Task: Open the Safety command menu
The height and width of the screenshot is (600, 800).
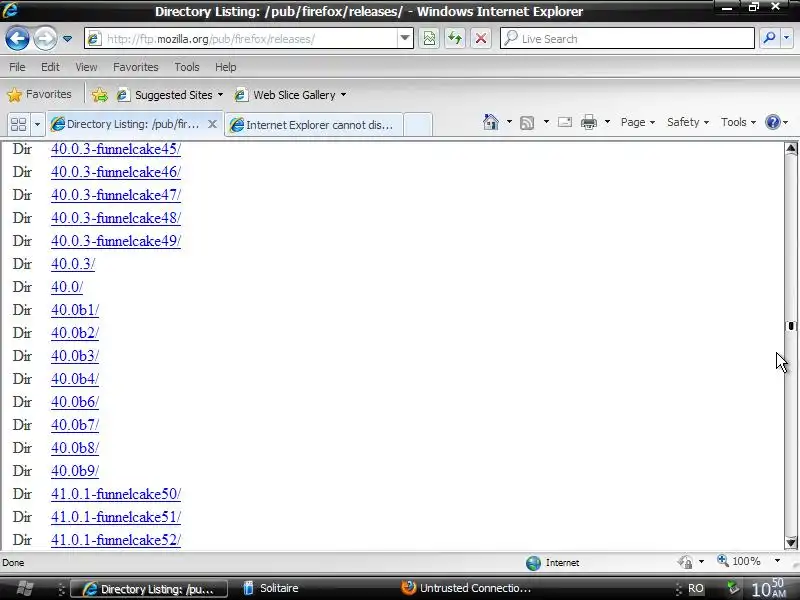Action: [687, 122]
